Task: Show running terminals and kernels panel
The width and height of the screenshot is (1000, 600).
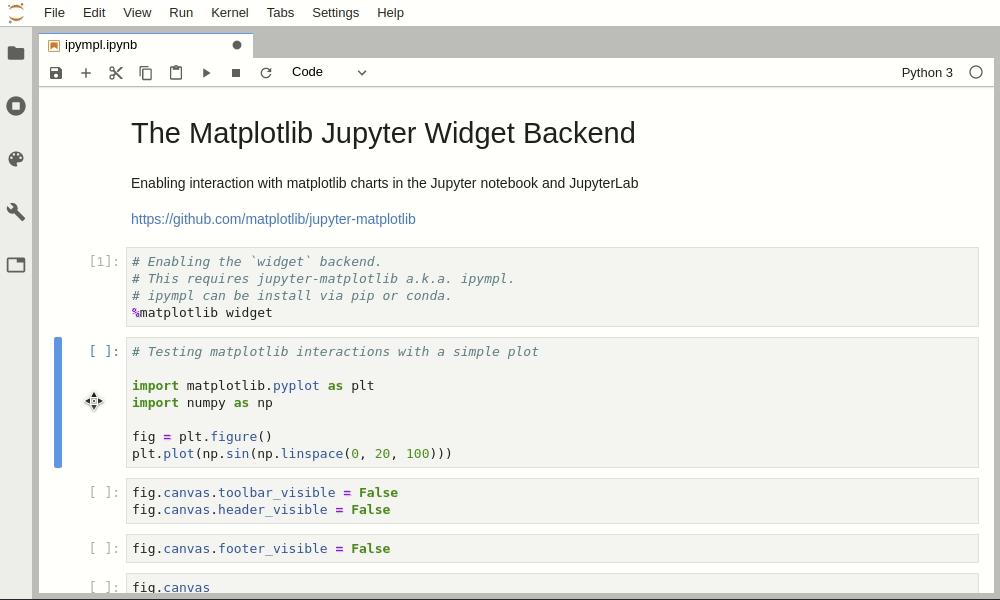Action: click(x=16, y=106)
